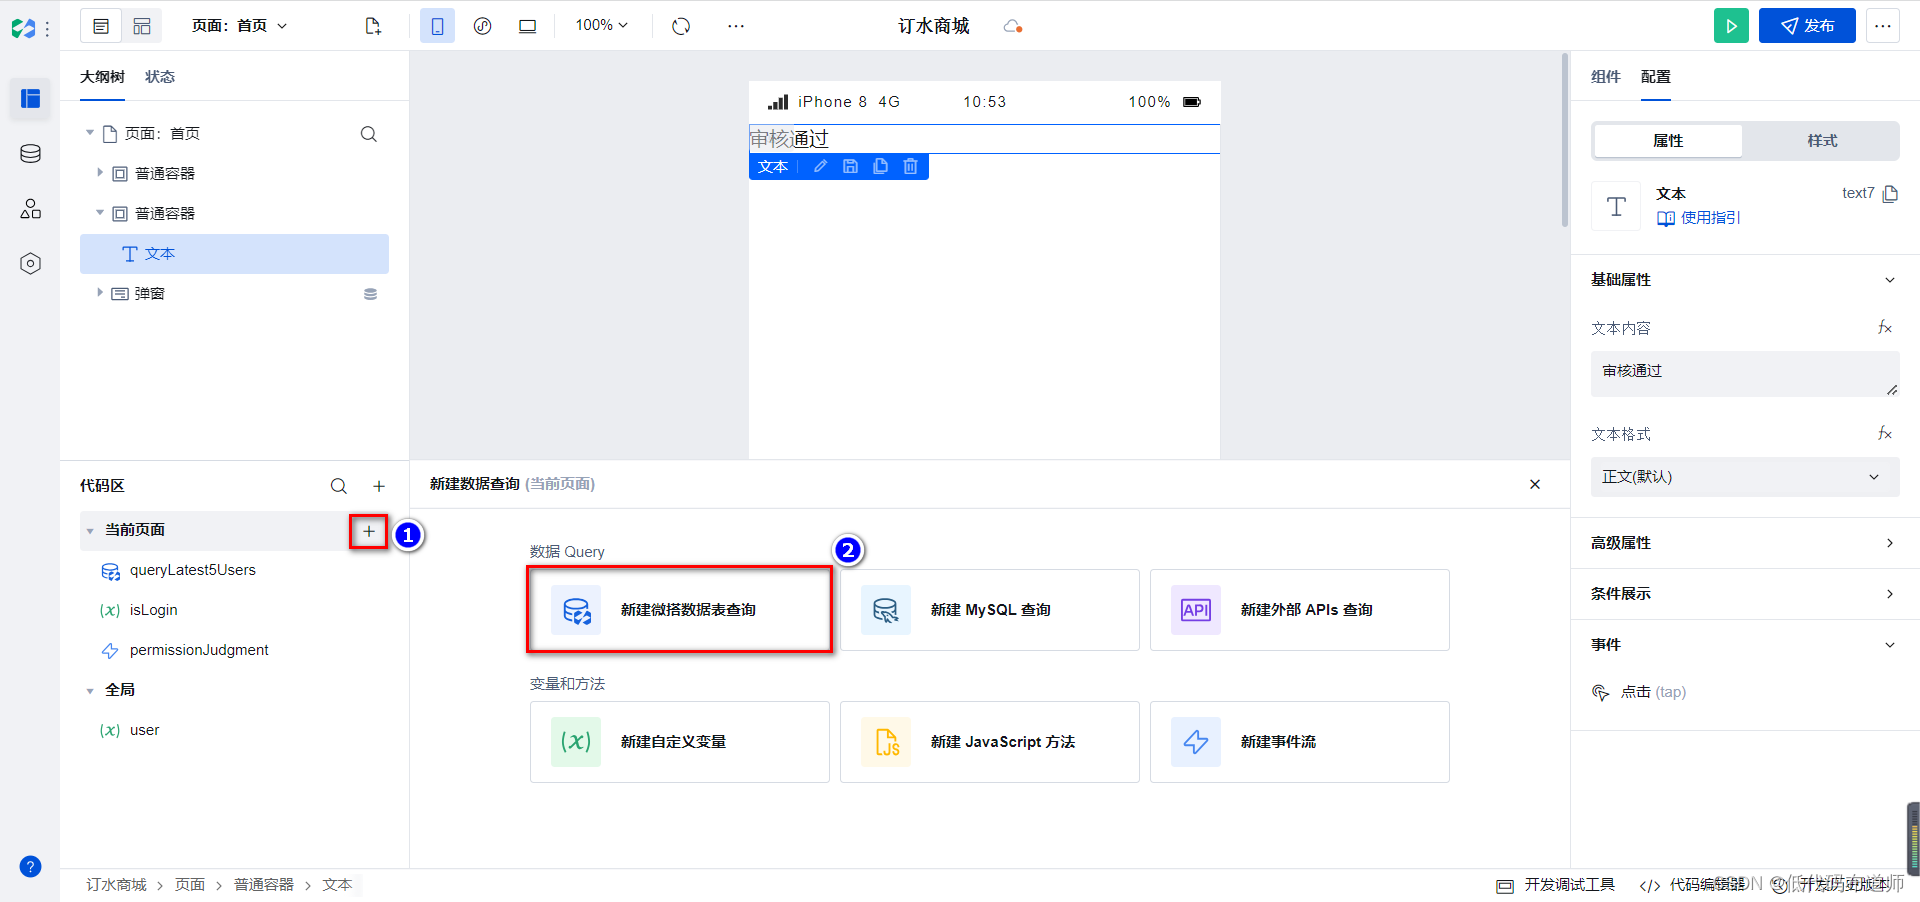Copy the text7 component ID
Viewport: 1920px width, 902px height.
click(x=1890, y=194)
